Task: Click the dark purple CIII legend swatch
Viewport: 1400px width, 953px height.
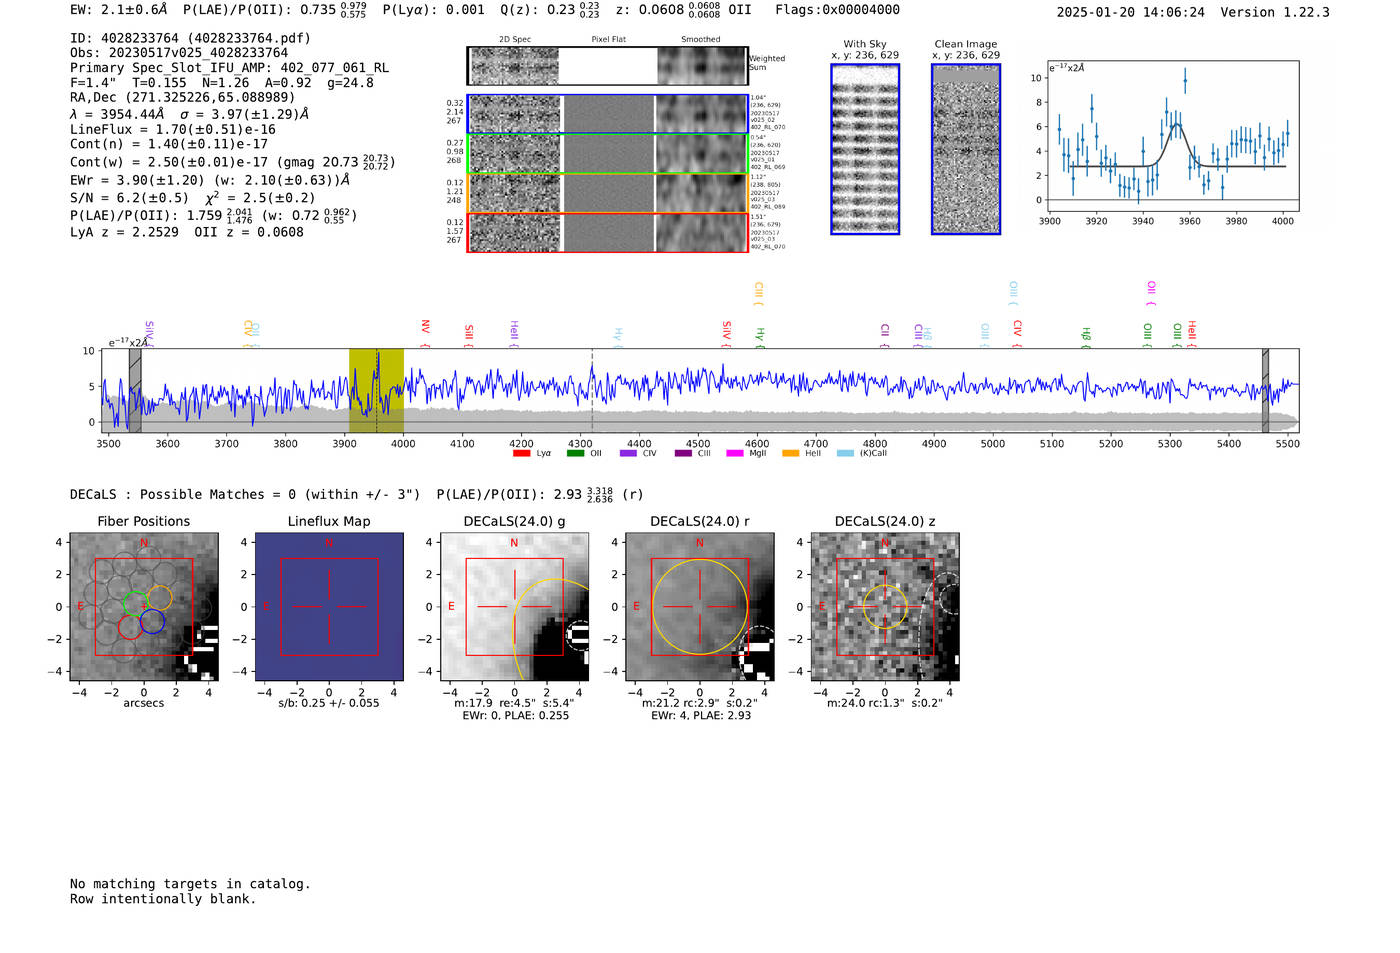Action: (x=683, y=453)
